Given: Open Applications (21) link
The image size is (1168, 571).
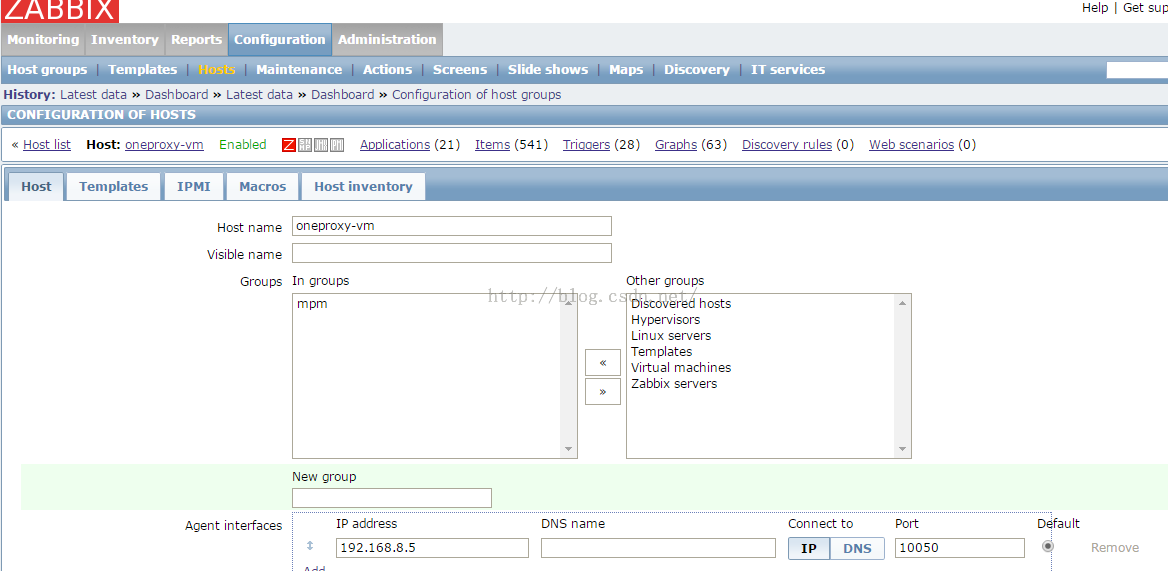Looking at the screenshot, I should coord(395,144).
